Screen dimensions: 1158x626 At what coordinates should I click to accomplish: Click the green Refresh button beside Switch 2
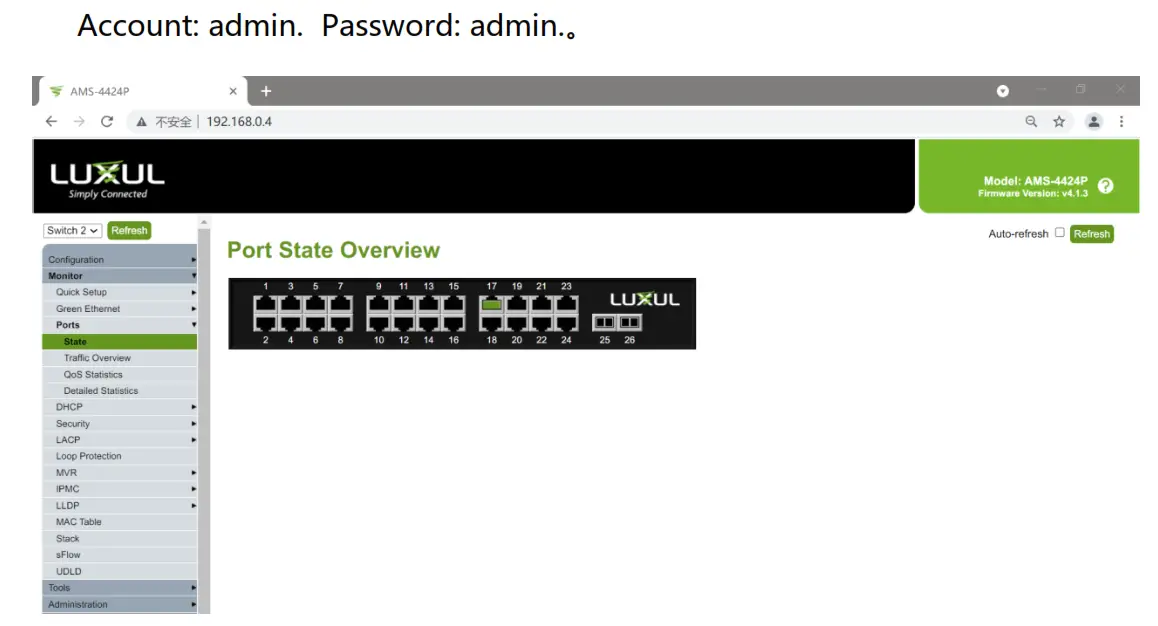tap(129, 230)
